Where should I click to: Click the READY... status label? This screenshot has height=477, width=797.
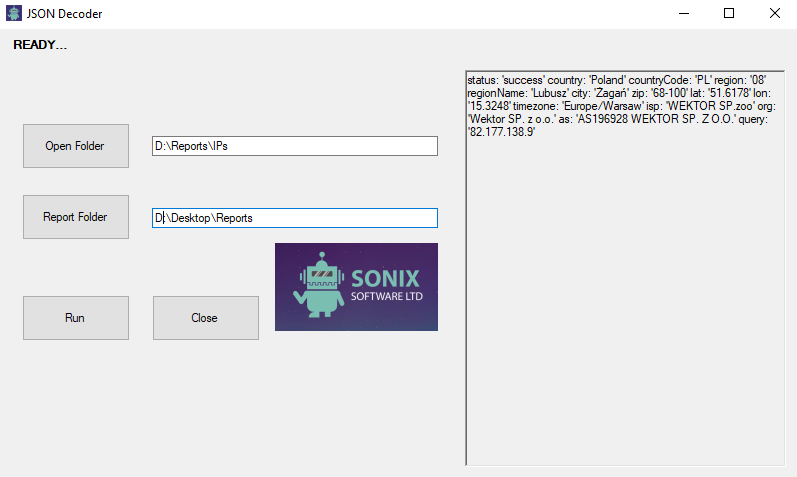click(40, 45)
